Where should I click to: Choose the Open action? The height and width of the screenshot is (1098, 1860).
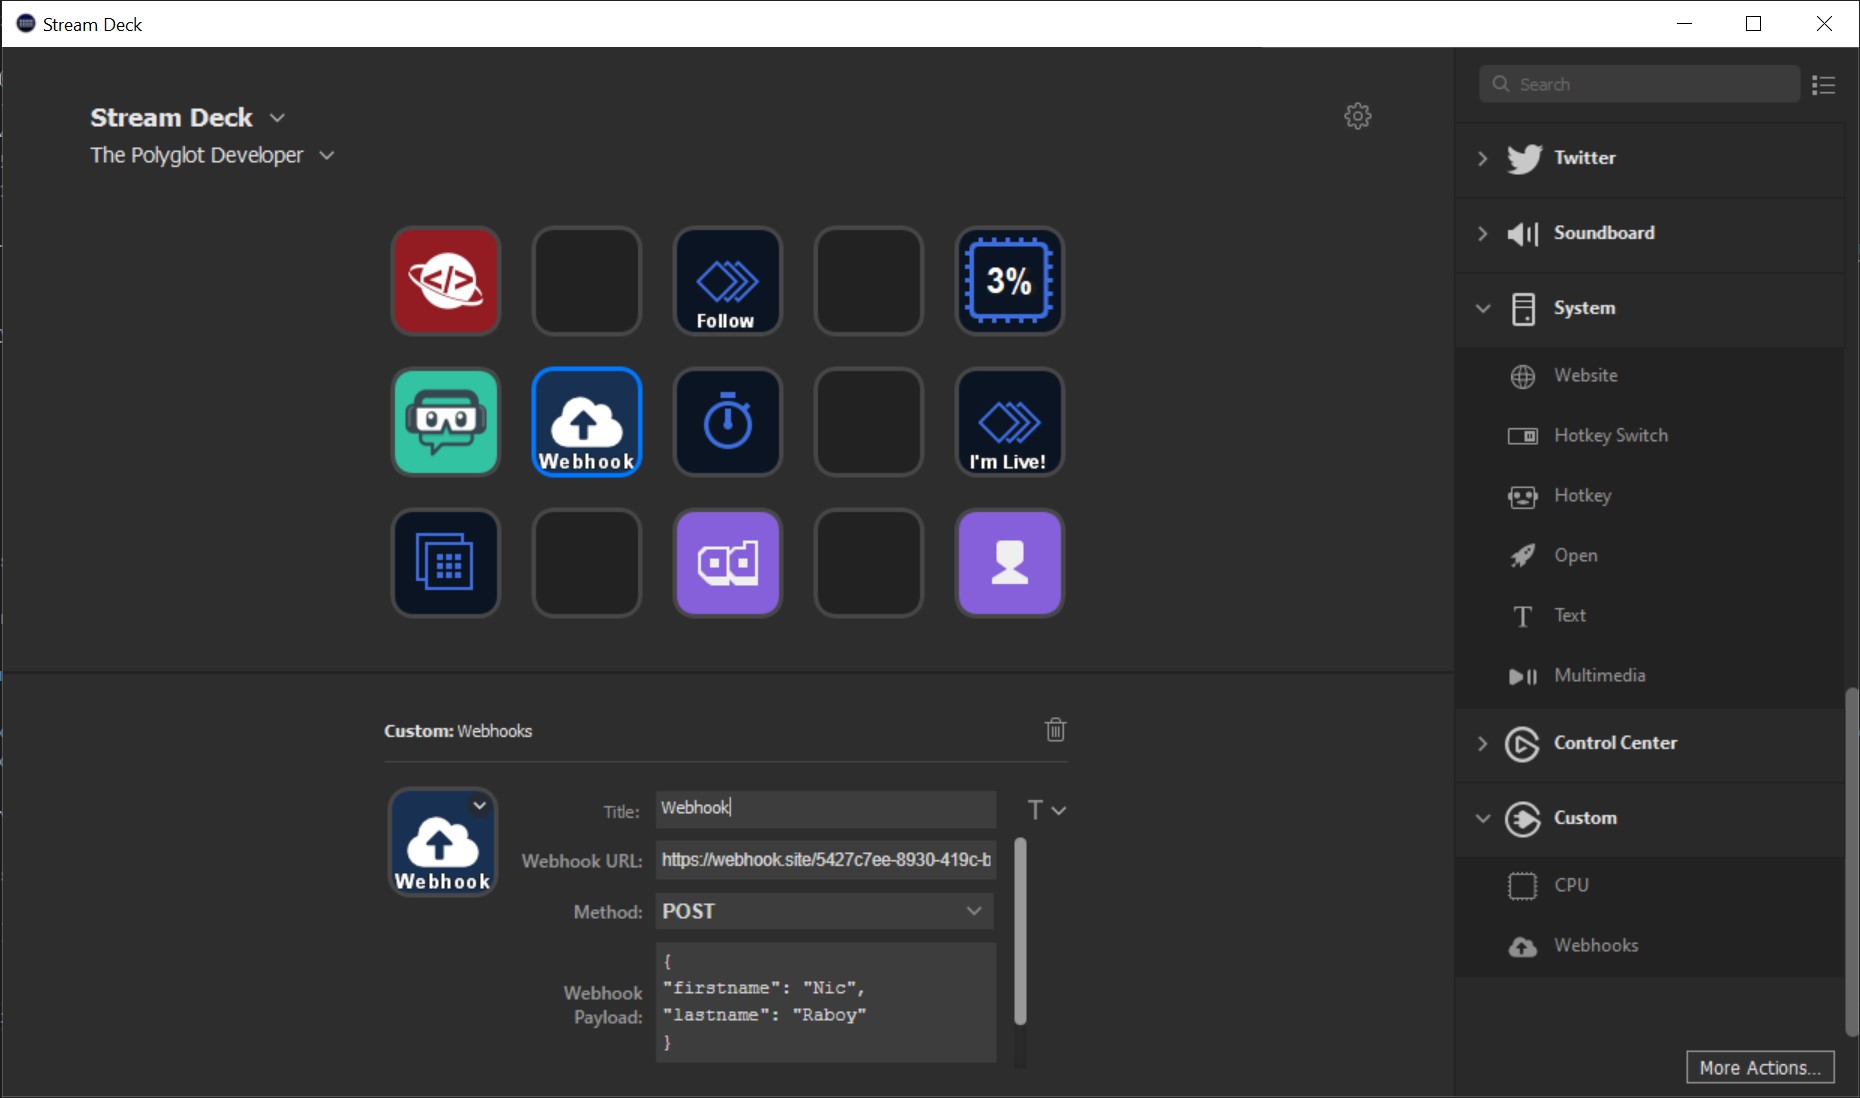1650,556
